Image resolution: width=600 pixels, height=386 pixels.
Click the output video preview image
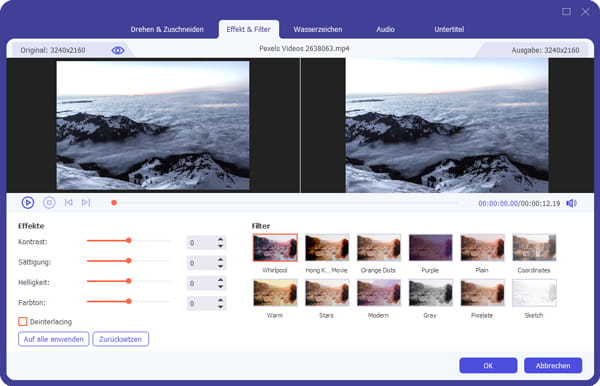[x=447, y=125]
